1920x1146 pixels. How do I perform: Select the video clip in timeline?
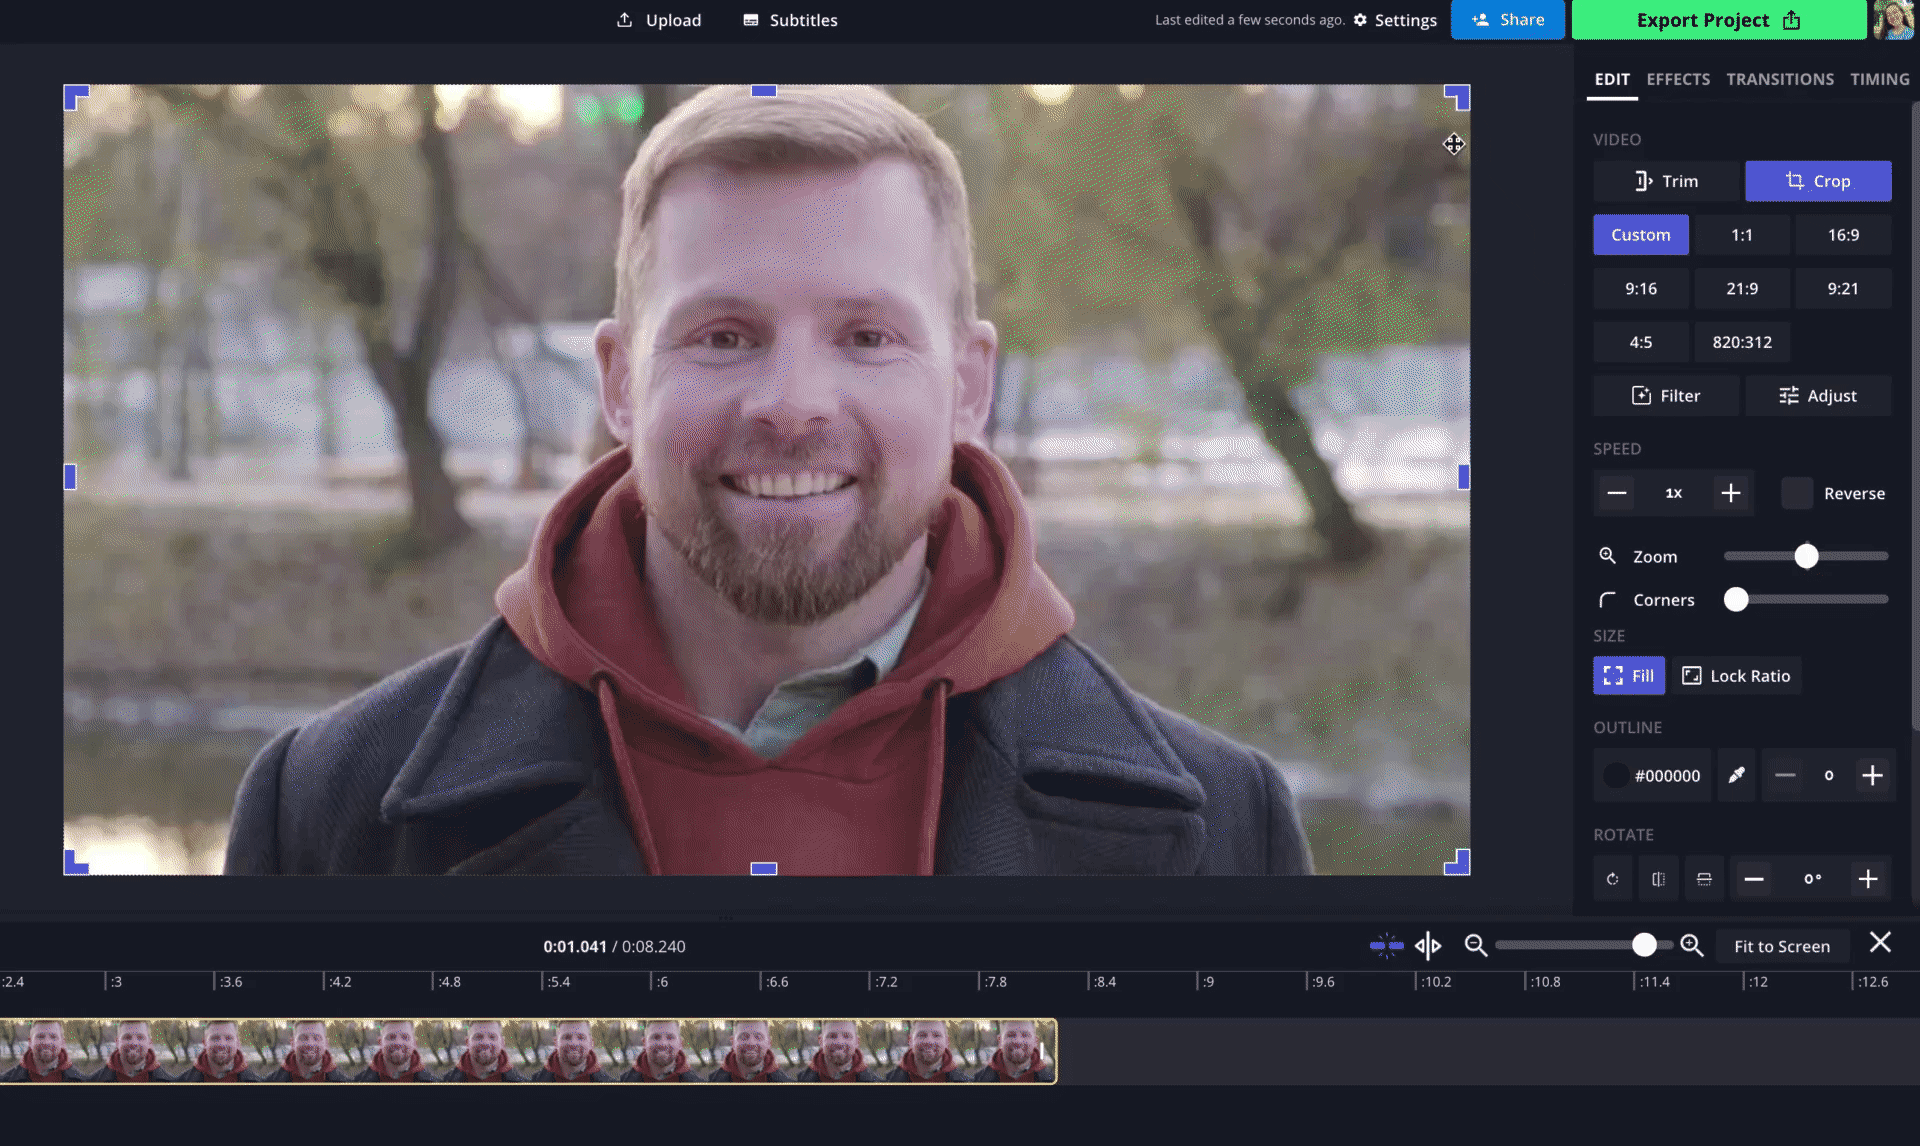tap(528, 1051)
